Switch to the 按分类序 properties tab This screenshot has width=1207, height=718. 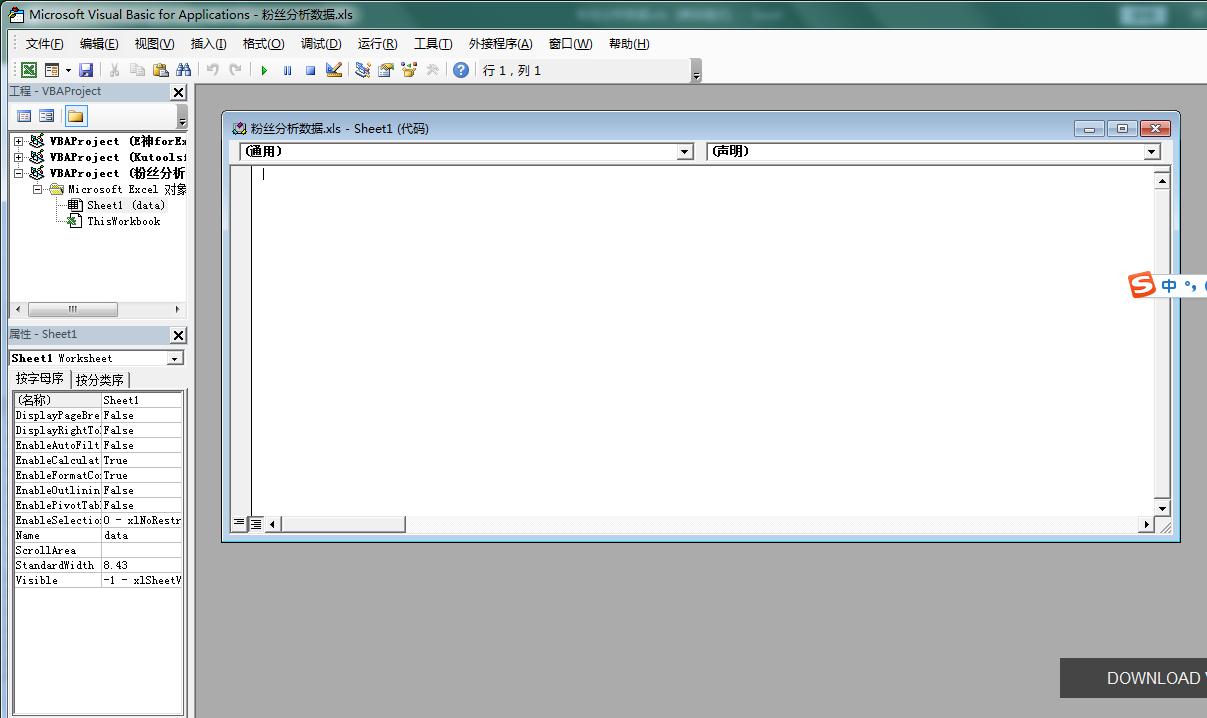[x=100, y=380]
